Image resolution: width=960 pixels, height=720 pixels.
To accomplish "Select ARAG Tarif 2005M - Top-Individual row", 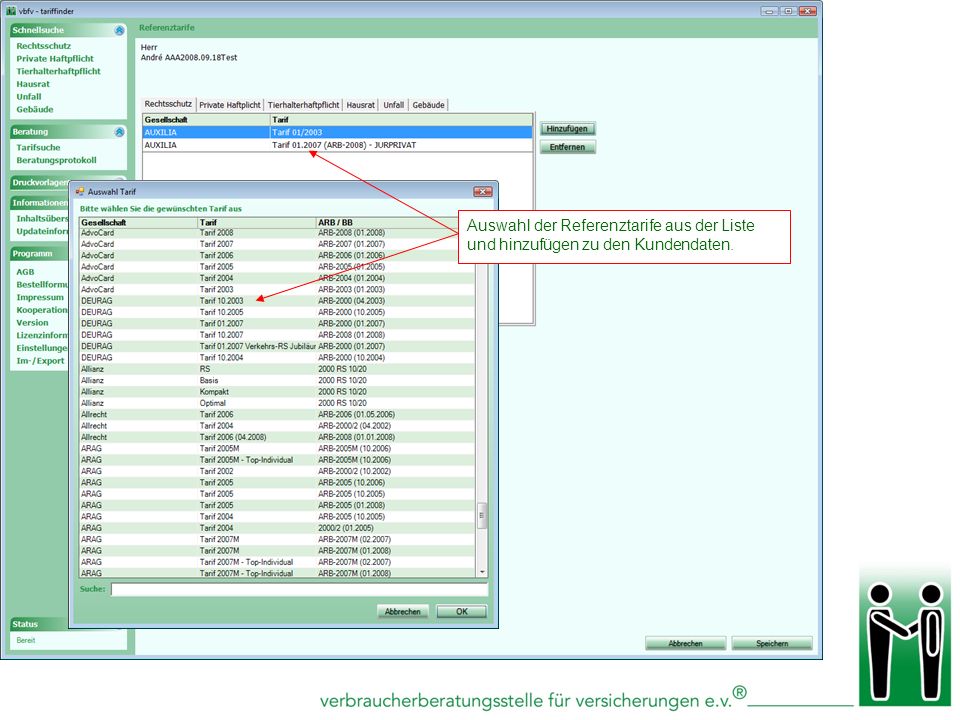I will (x=277, y=460).
